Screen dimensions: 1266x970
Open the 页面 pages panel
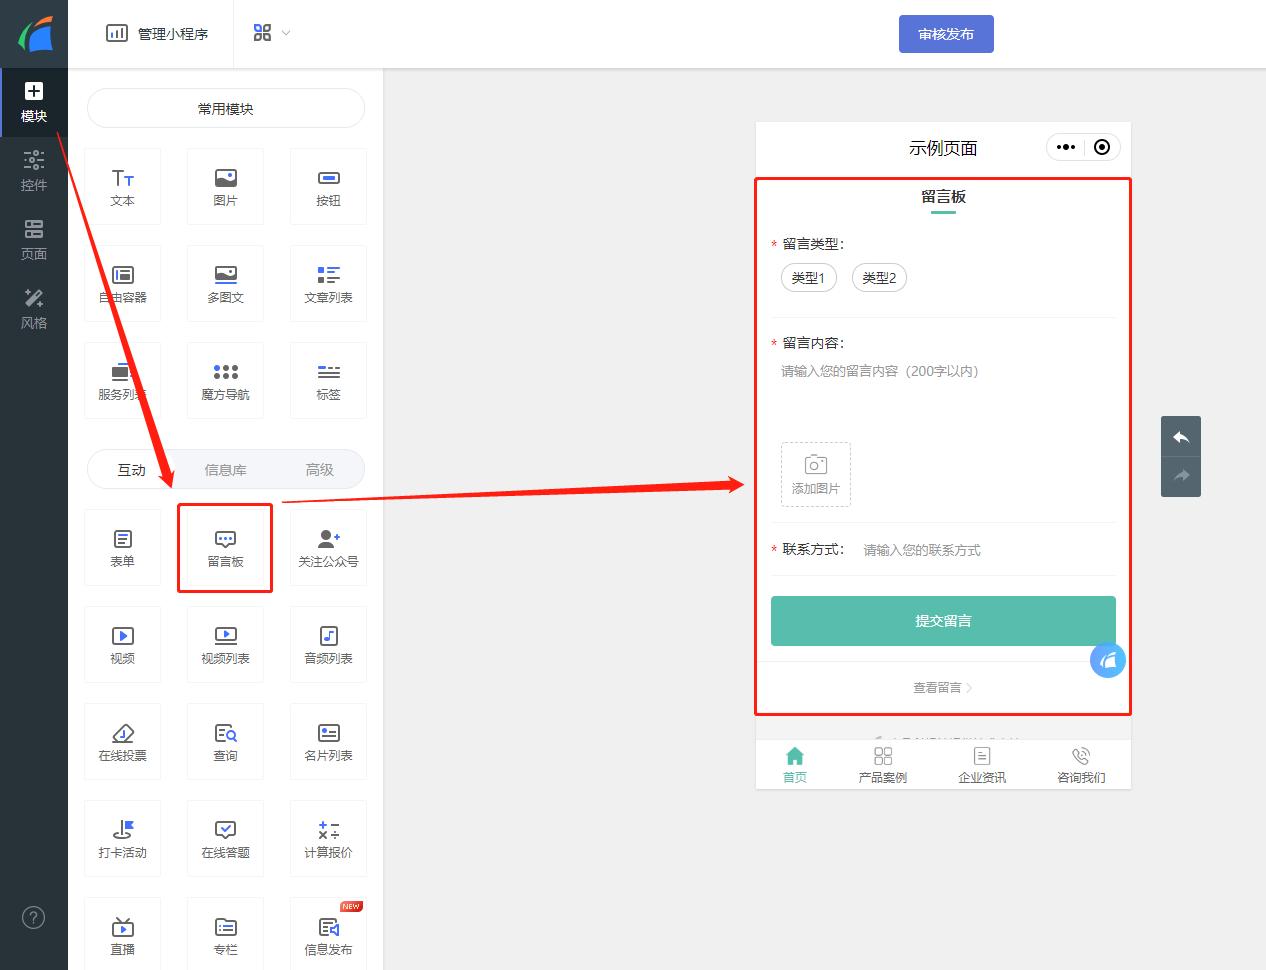click(x=34, y=239)
